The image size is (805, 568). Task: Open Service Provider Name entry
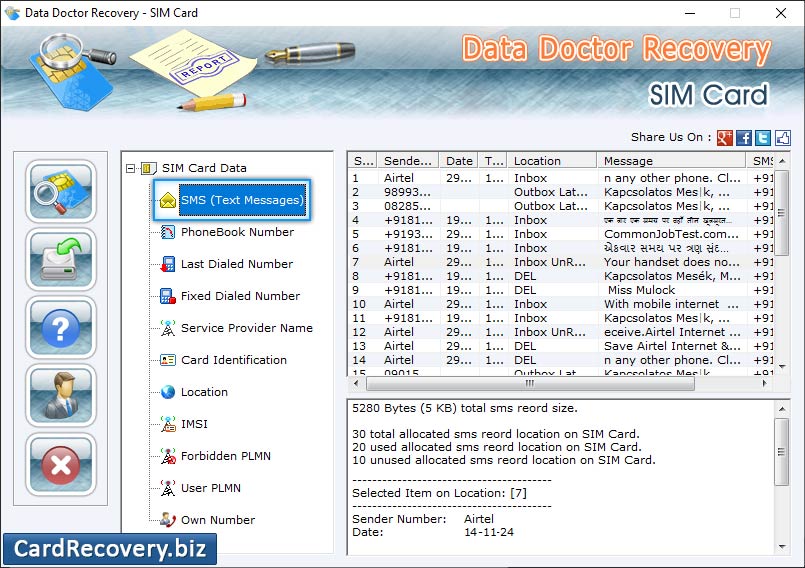246,328
